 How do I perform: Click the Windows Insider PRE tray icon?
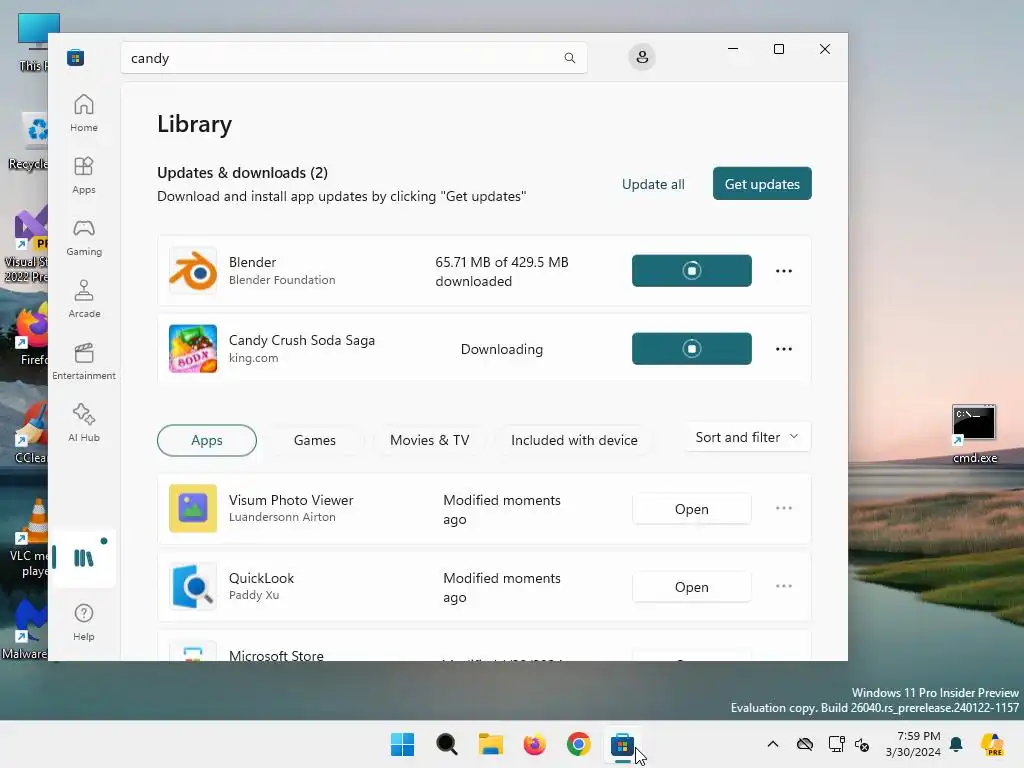(992, 744)
